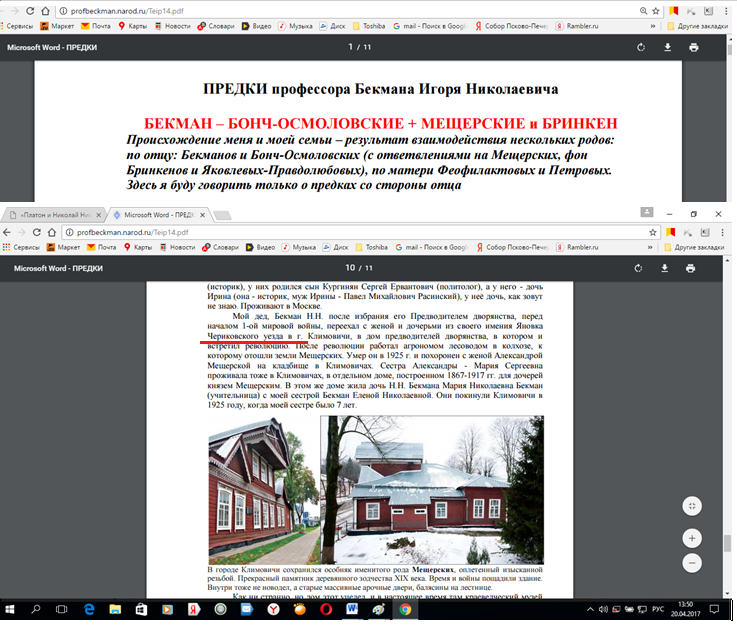Screen dimensions: 737x627
Task: Open Task View on the taskbar
Action: click(61, 610)
